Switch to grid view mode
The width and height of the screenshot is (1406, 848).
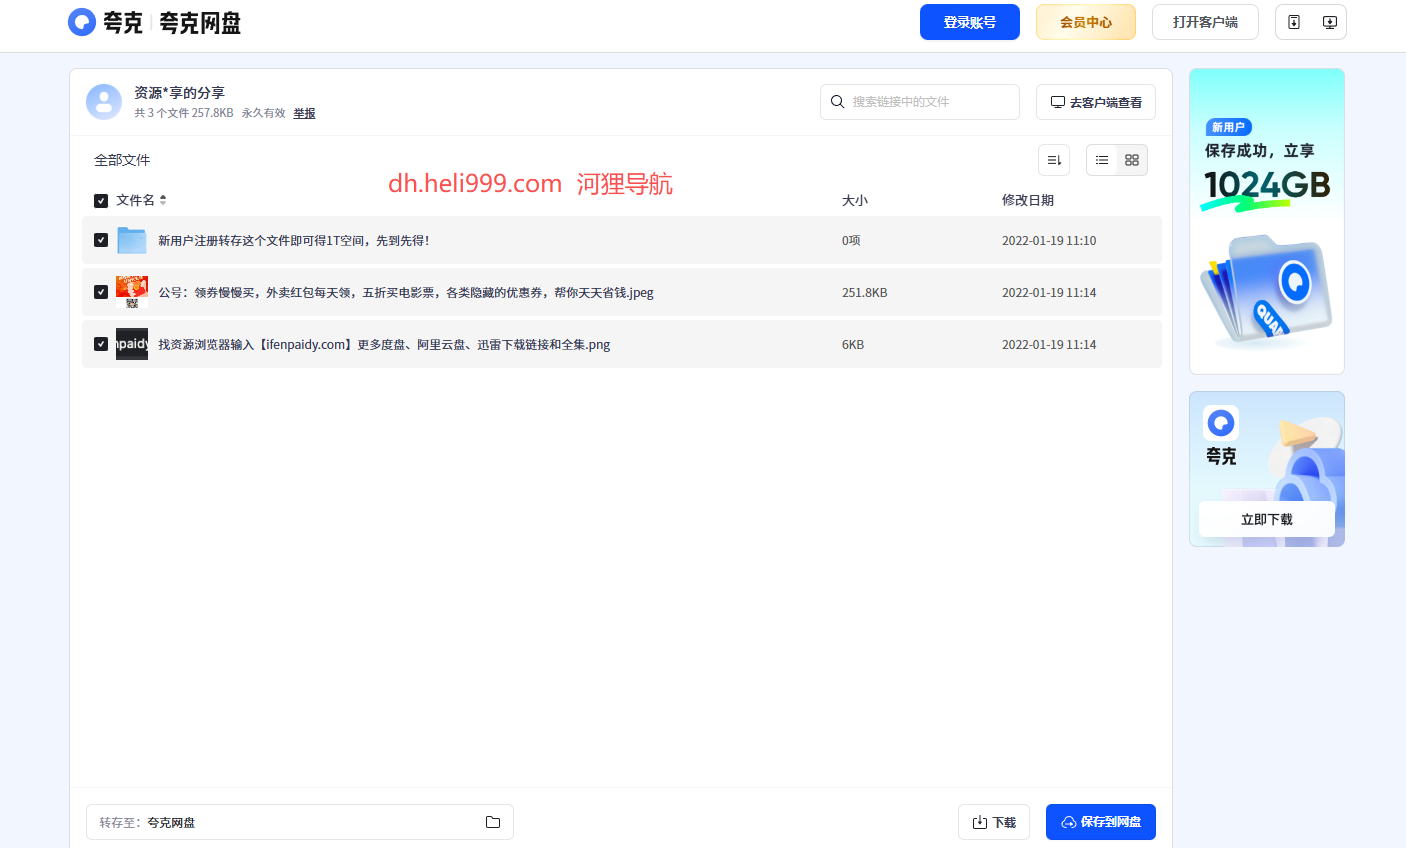click(1131, 159)
